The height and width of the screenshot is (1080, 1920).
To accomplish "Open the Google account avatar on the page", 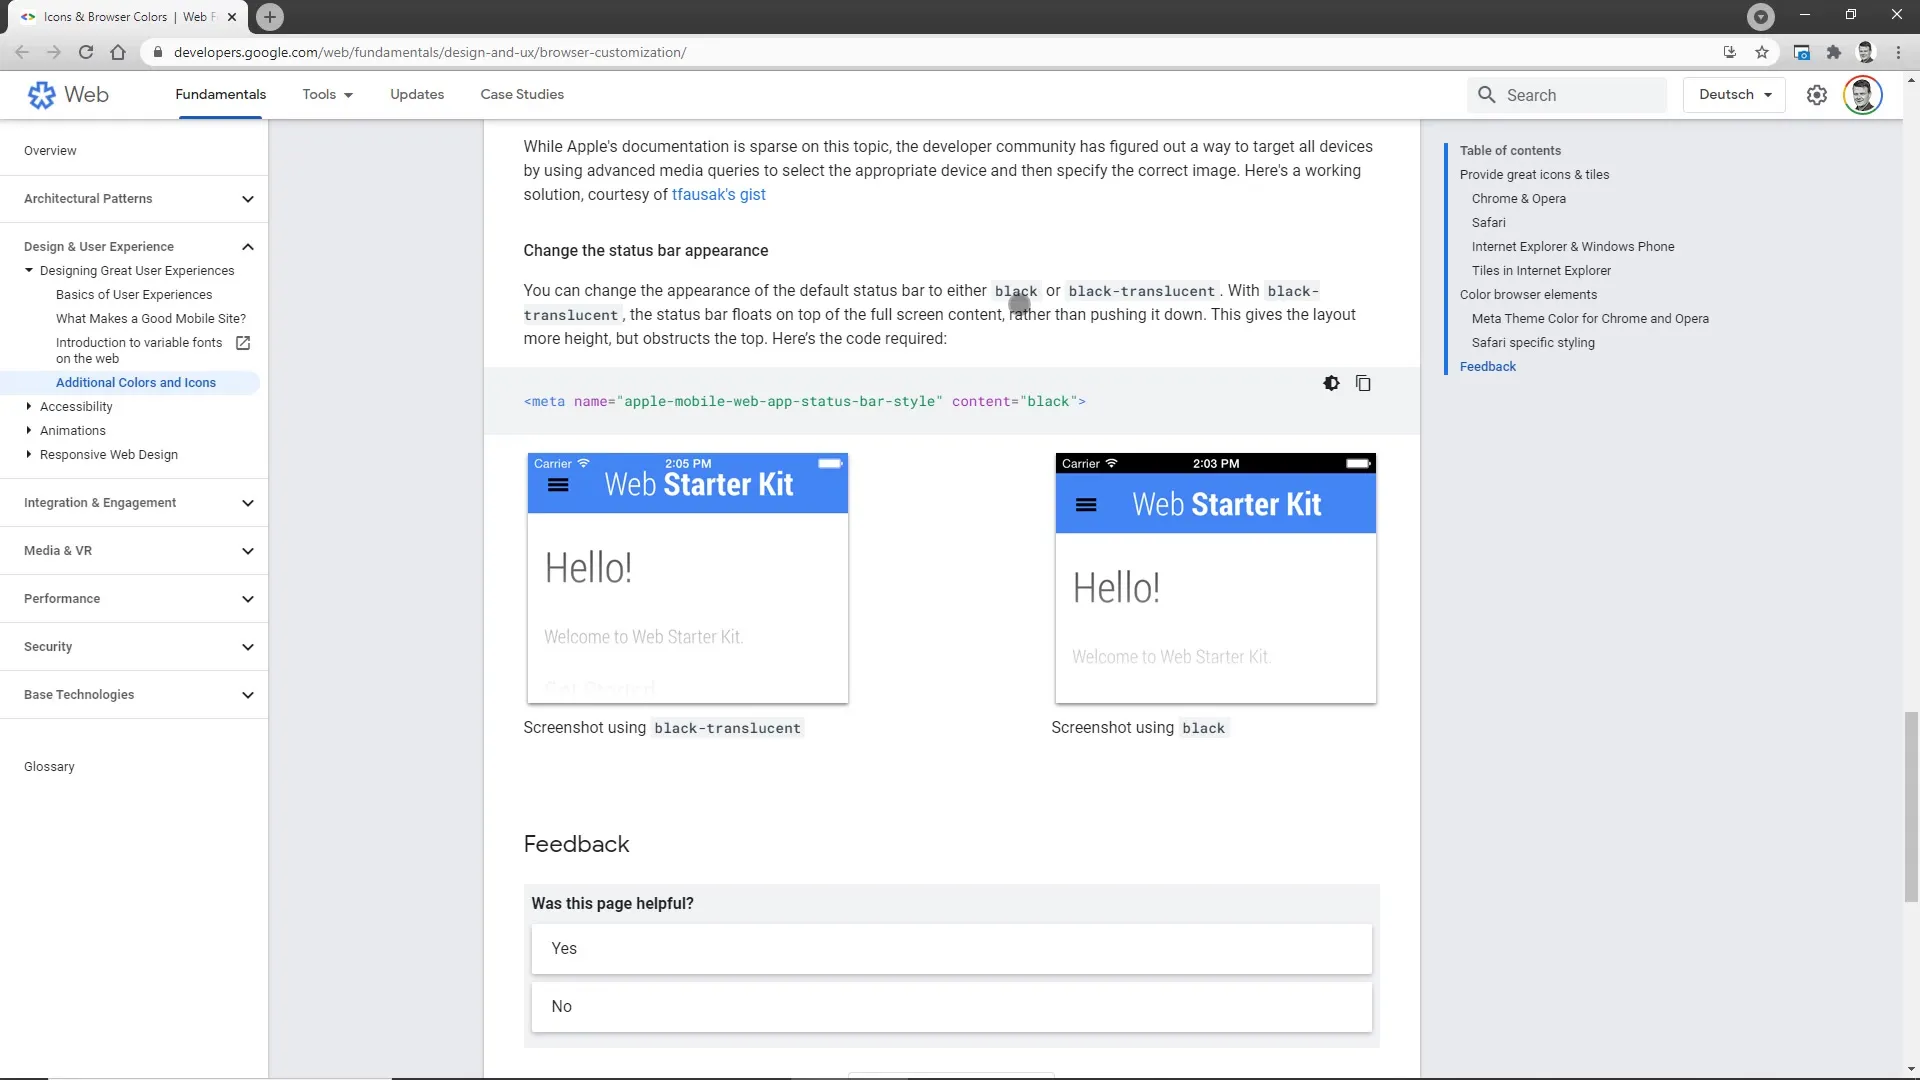I will 1863,95.
